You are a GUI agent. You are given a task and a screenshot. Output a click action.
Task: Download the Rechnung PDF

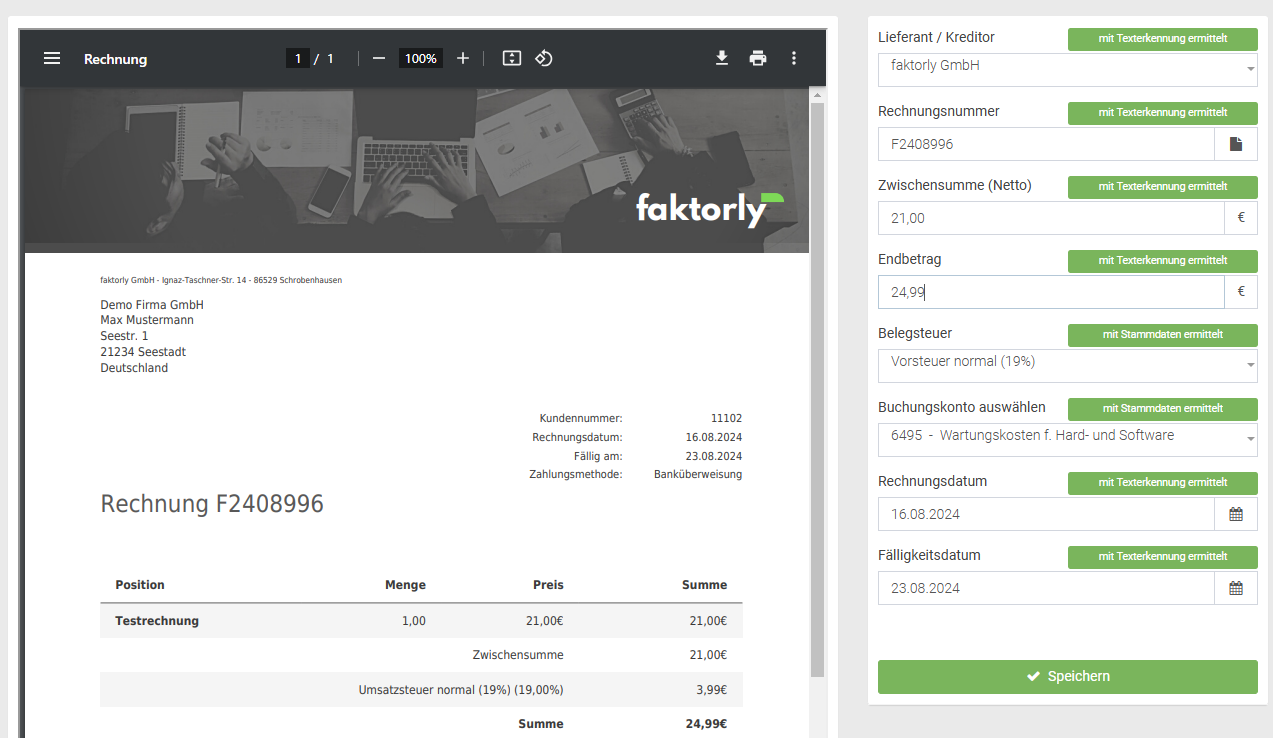tap(722, 59)
